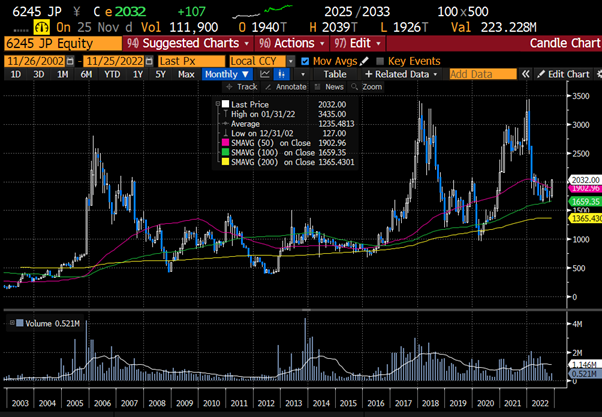Enable the Key Events checkbox

[x=380, y=61]
